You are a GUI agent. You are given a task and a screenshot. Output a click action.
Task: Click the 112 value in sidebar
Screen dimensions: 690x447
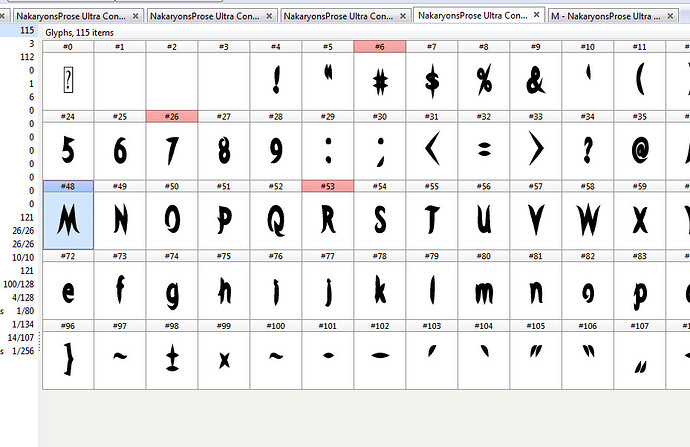point(27,57)
